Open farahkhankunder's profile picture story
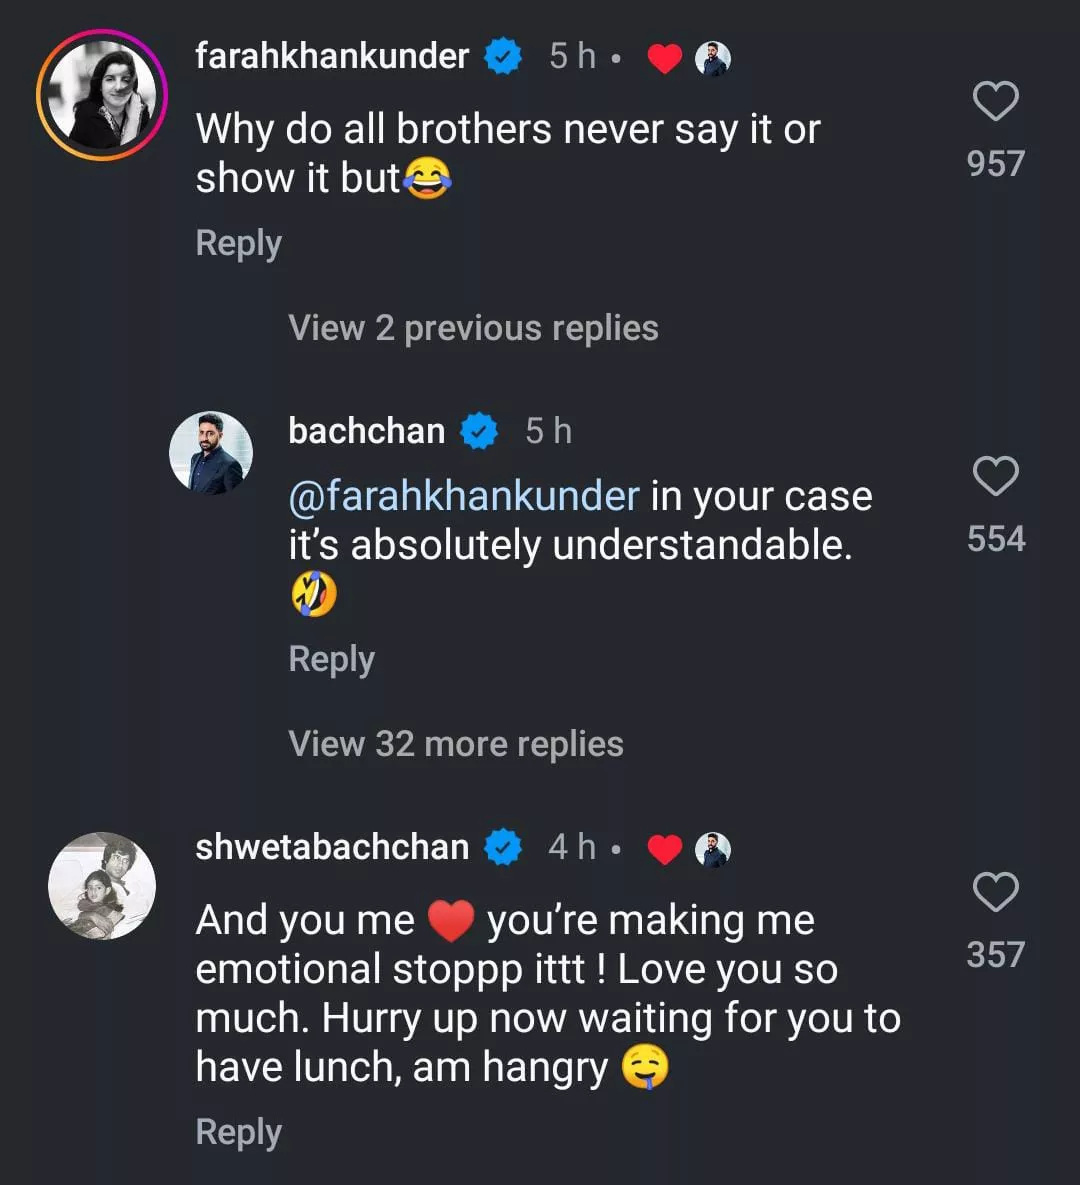Viewport: 1080px width, 1185px height. [102, 95]
